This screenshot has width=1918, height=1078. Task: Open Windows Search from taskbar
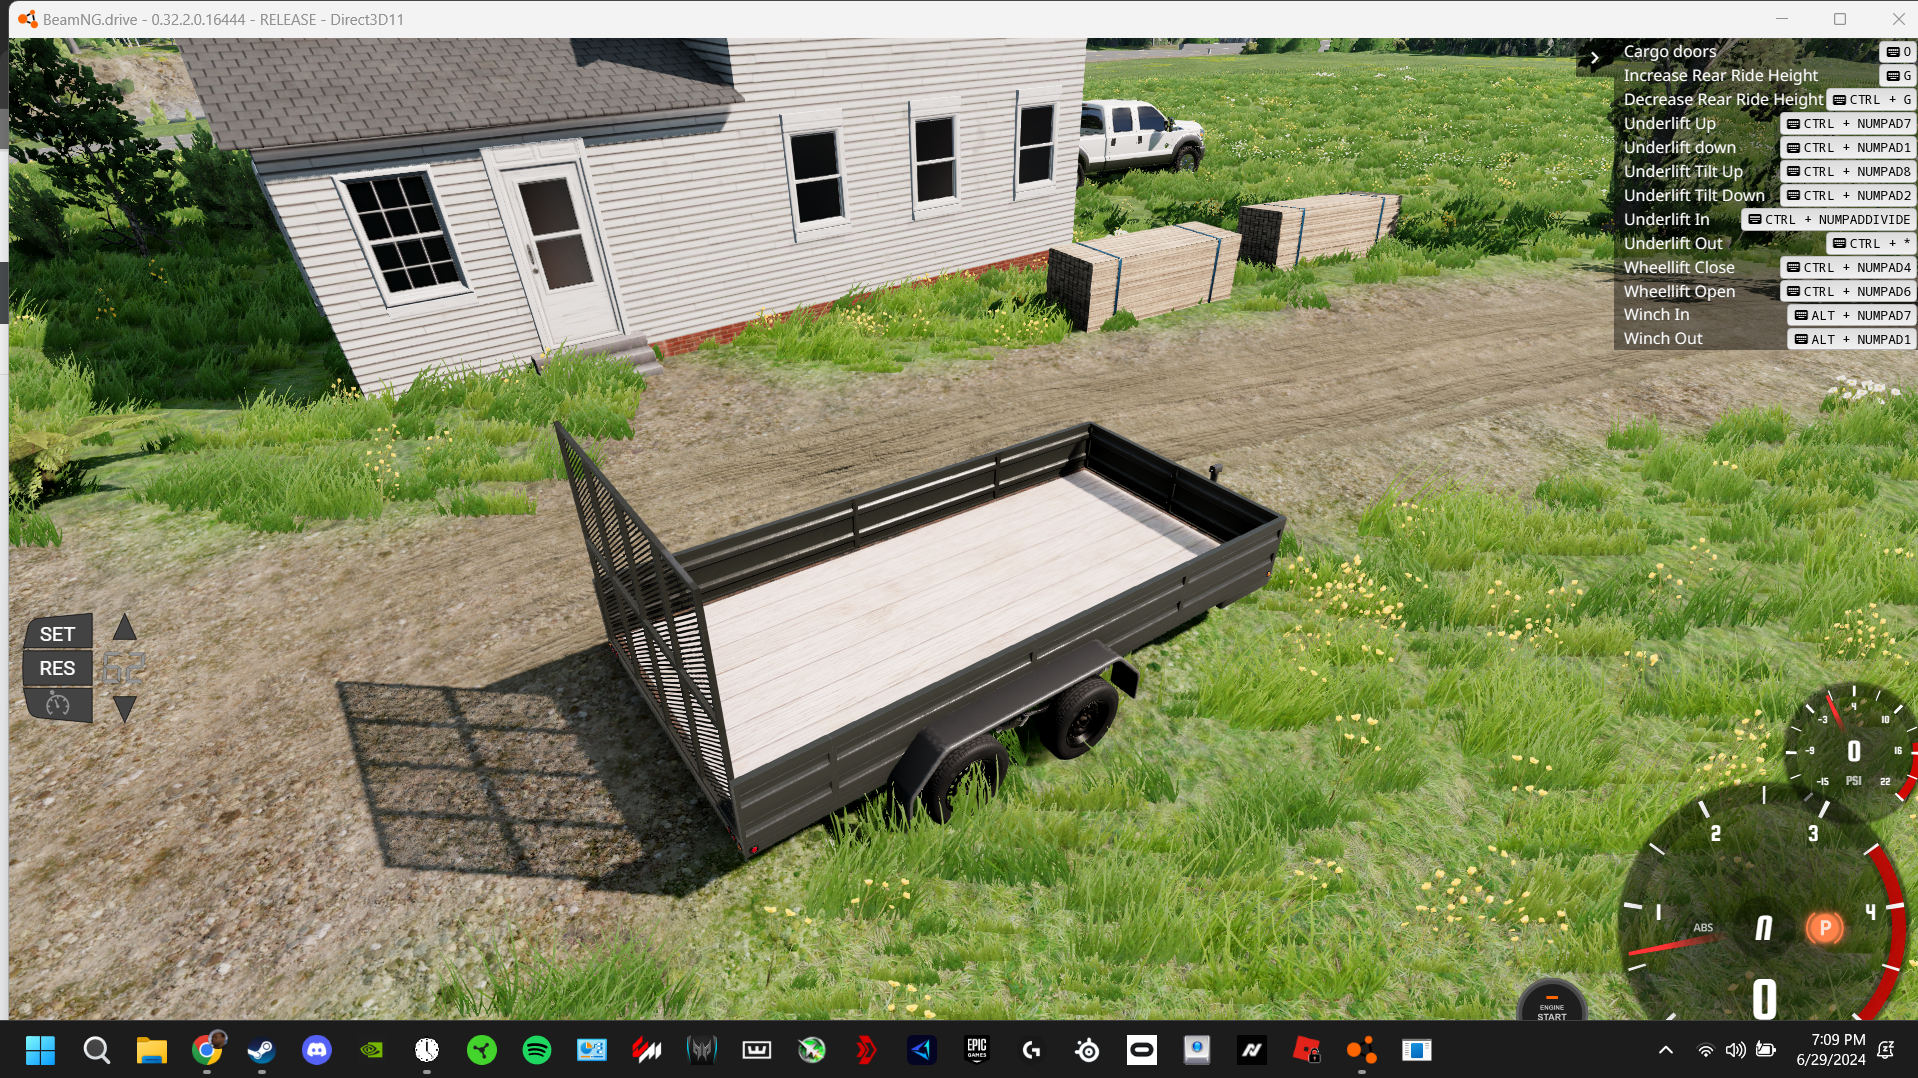point(96,1050)
